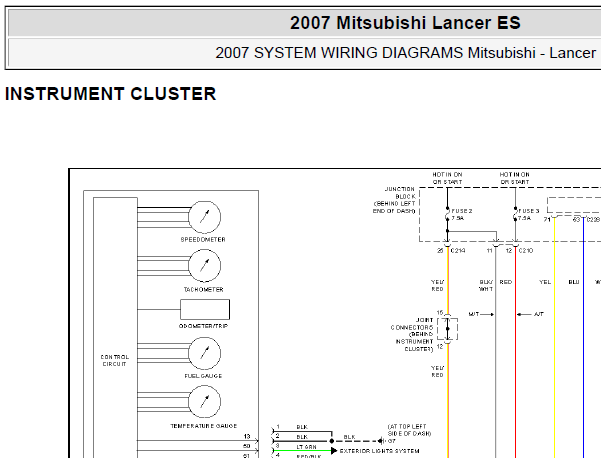Image resolution: width=601 pixels, height=458 pixels.
Task: Click the BLU wire color label
Action: pos(574,282)
